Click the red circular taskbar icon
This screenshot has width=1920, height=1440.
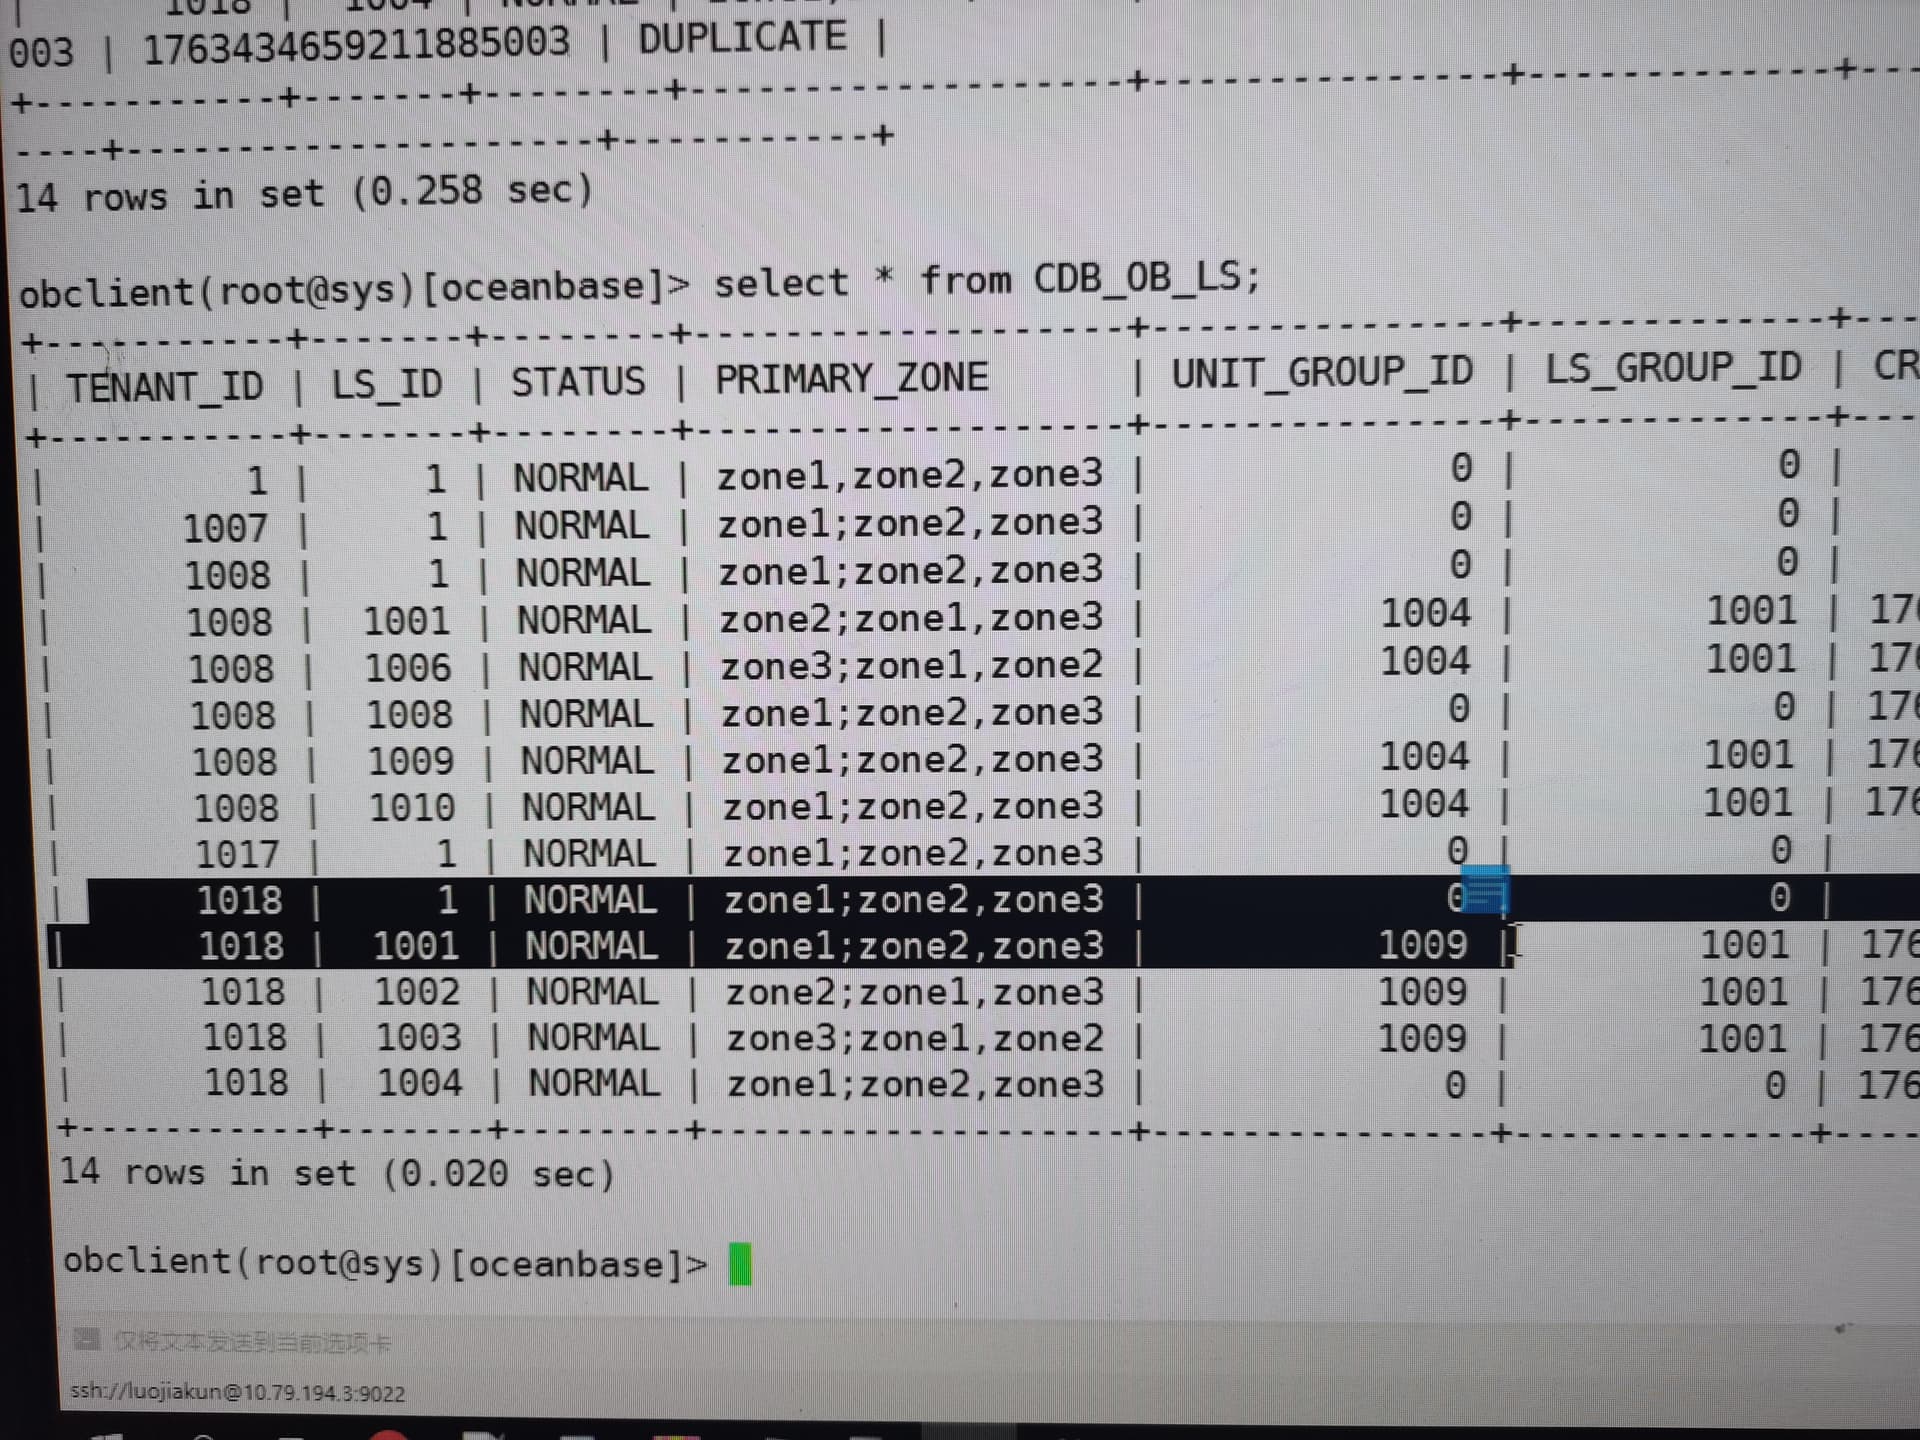(388, 1435)
